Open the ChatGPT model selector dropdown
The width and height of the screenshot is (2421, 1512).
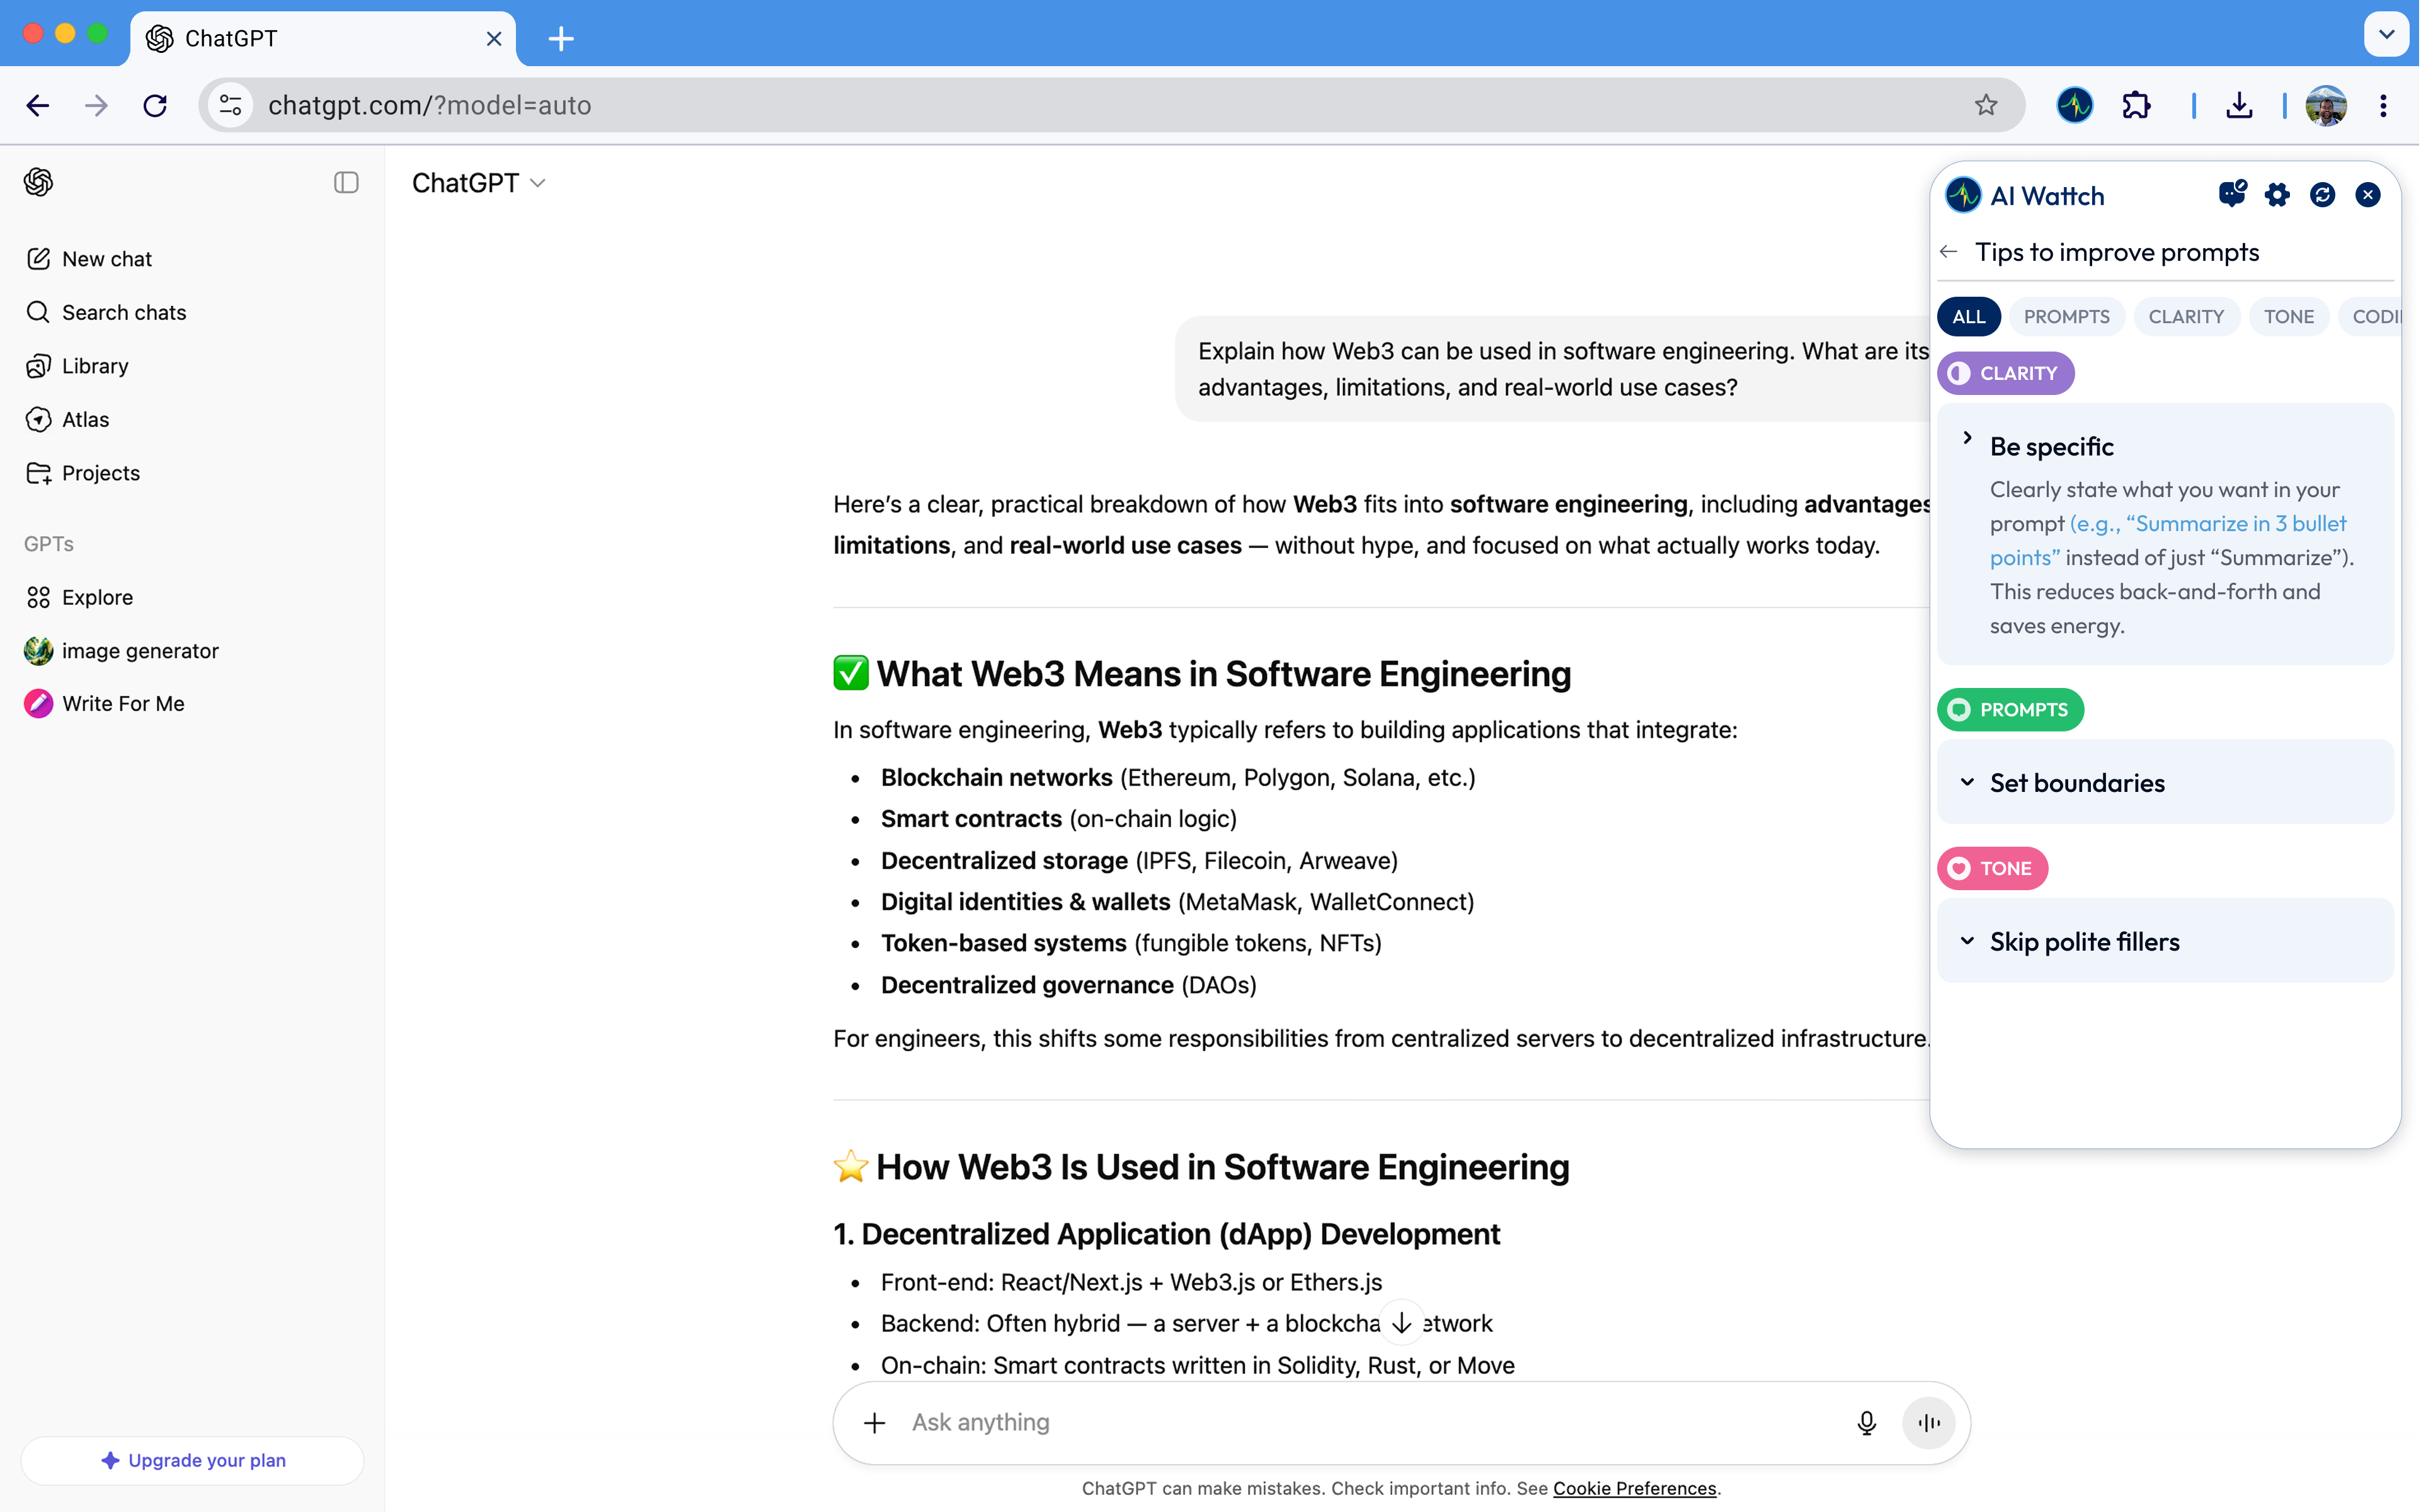[478, 183]
